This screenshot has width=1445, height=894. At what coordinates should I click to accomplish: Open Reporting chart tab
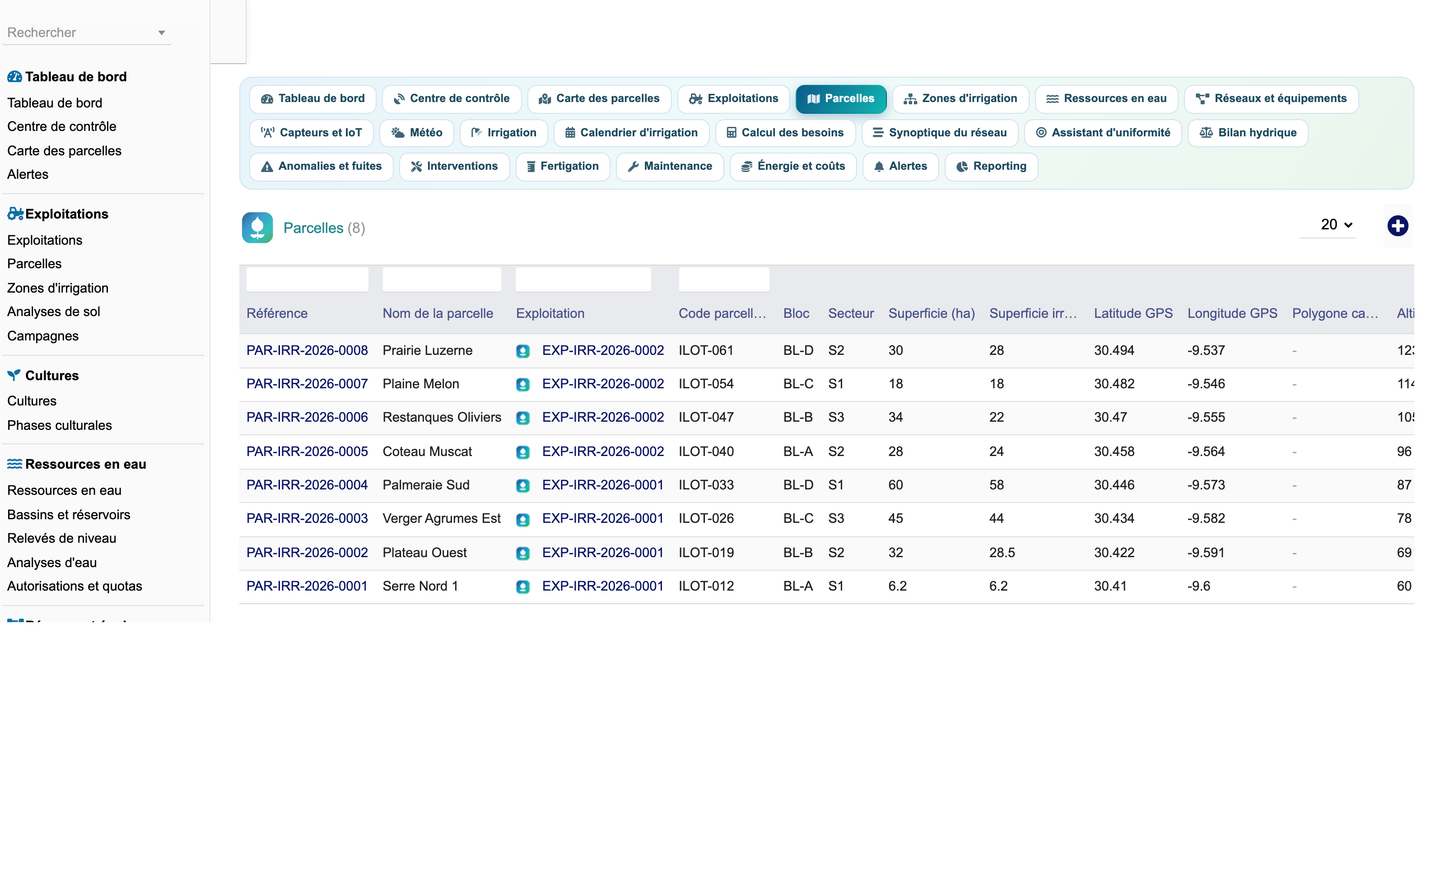[x=991, y=167]
